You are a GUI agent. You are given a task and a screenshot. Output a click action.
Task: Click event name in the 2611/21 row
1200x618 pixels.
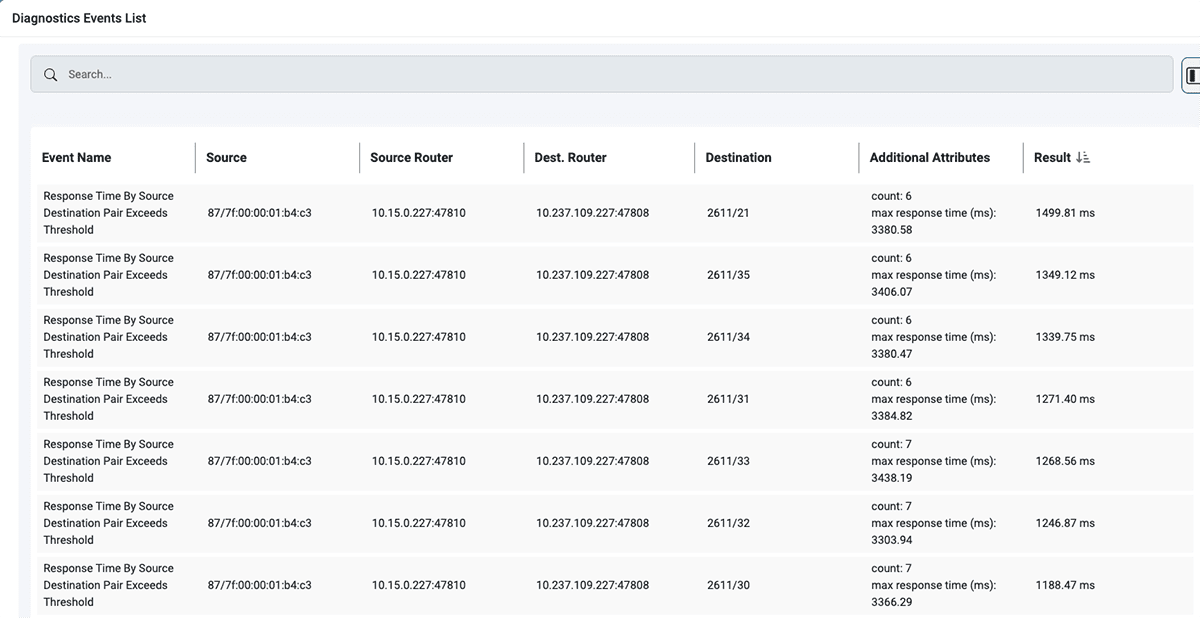108,213
